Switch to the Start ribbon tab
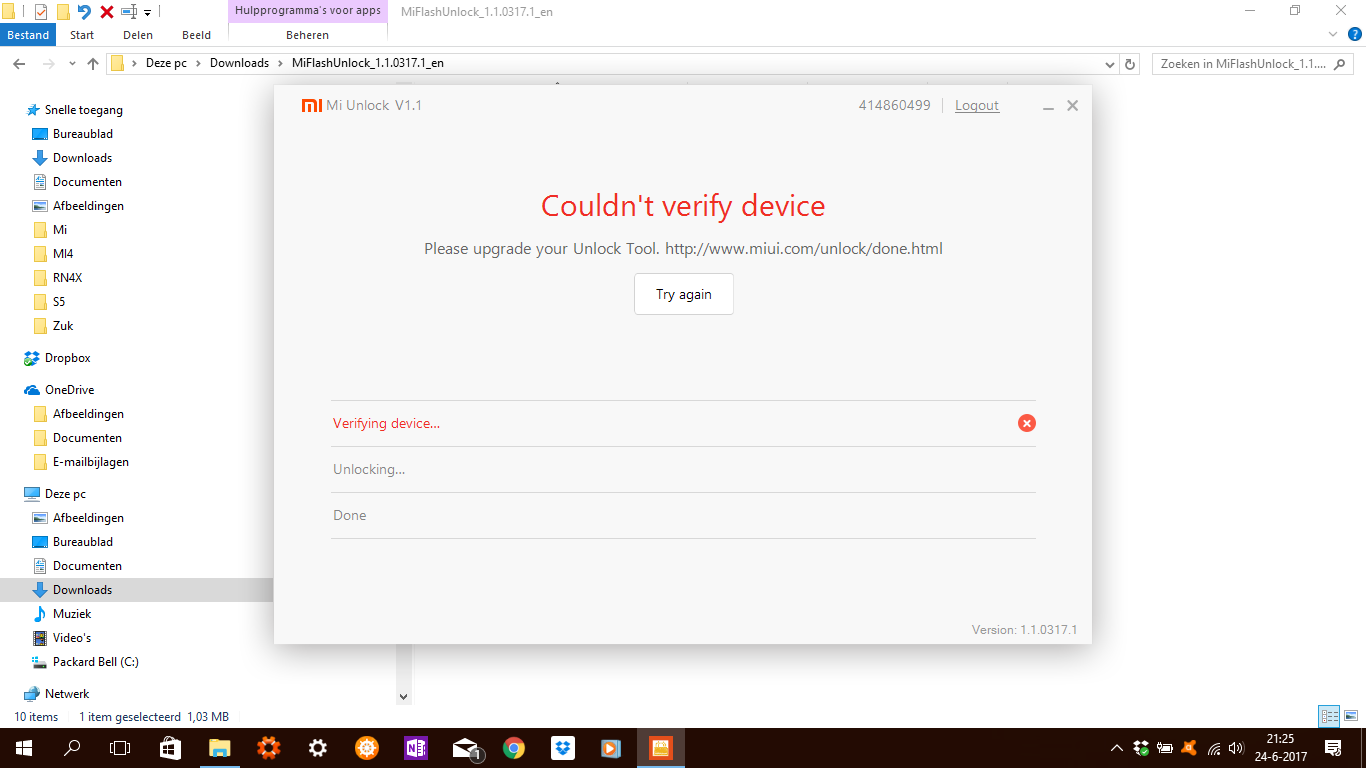 pyautogui.click(x=82, y=35)
